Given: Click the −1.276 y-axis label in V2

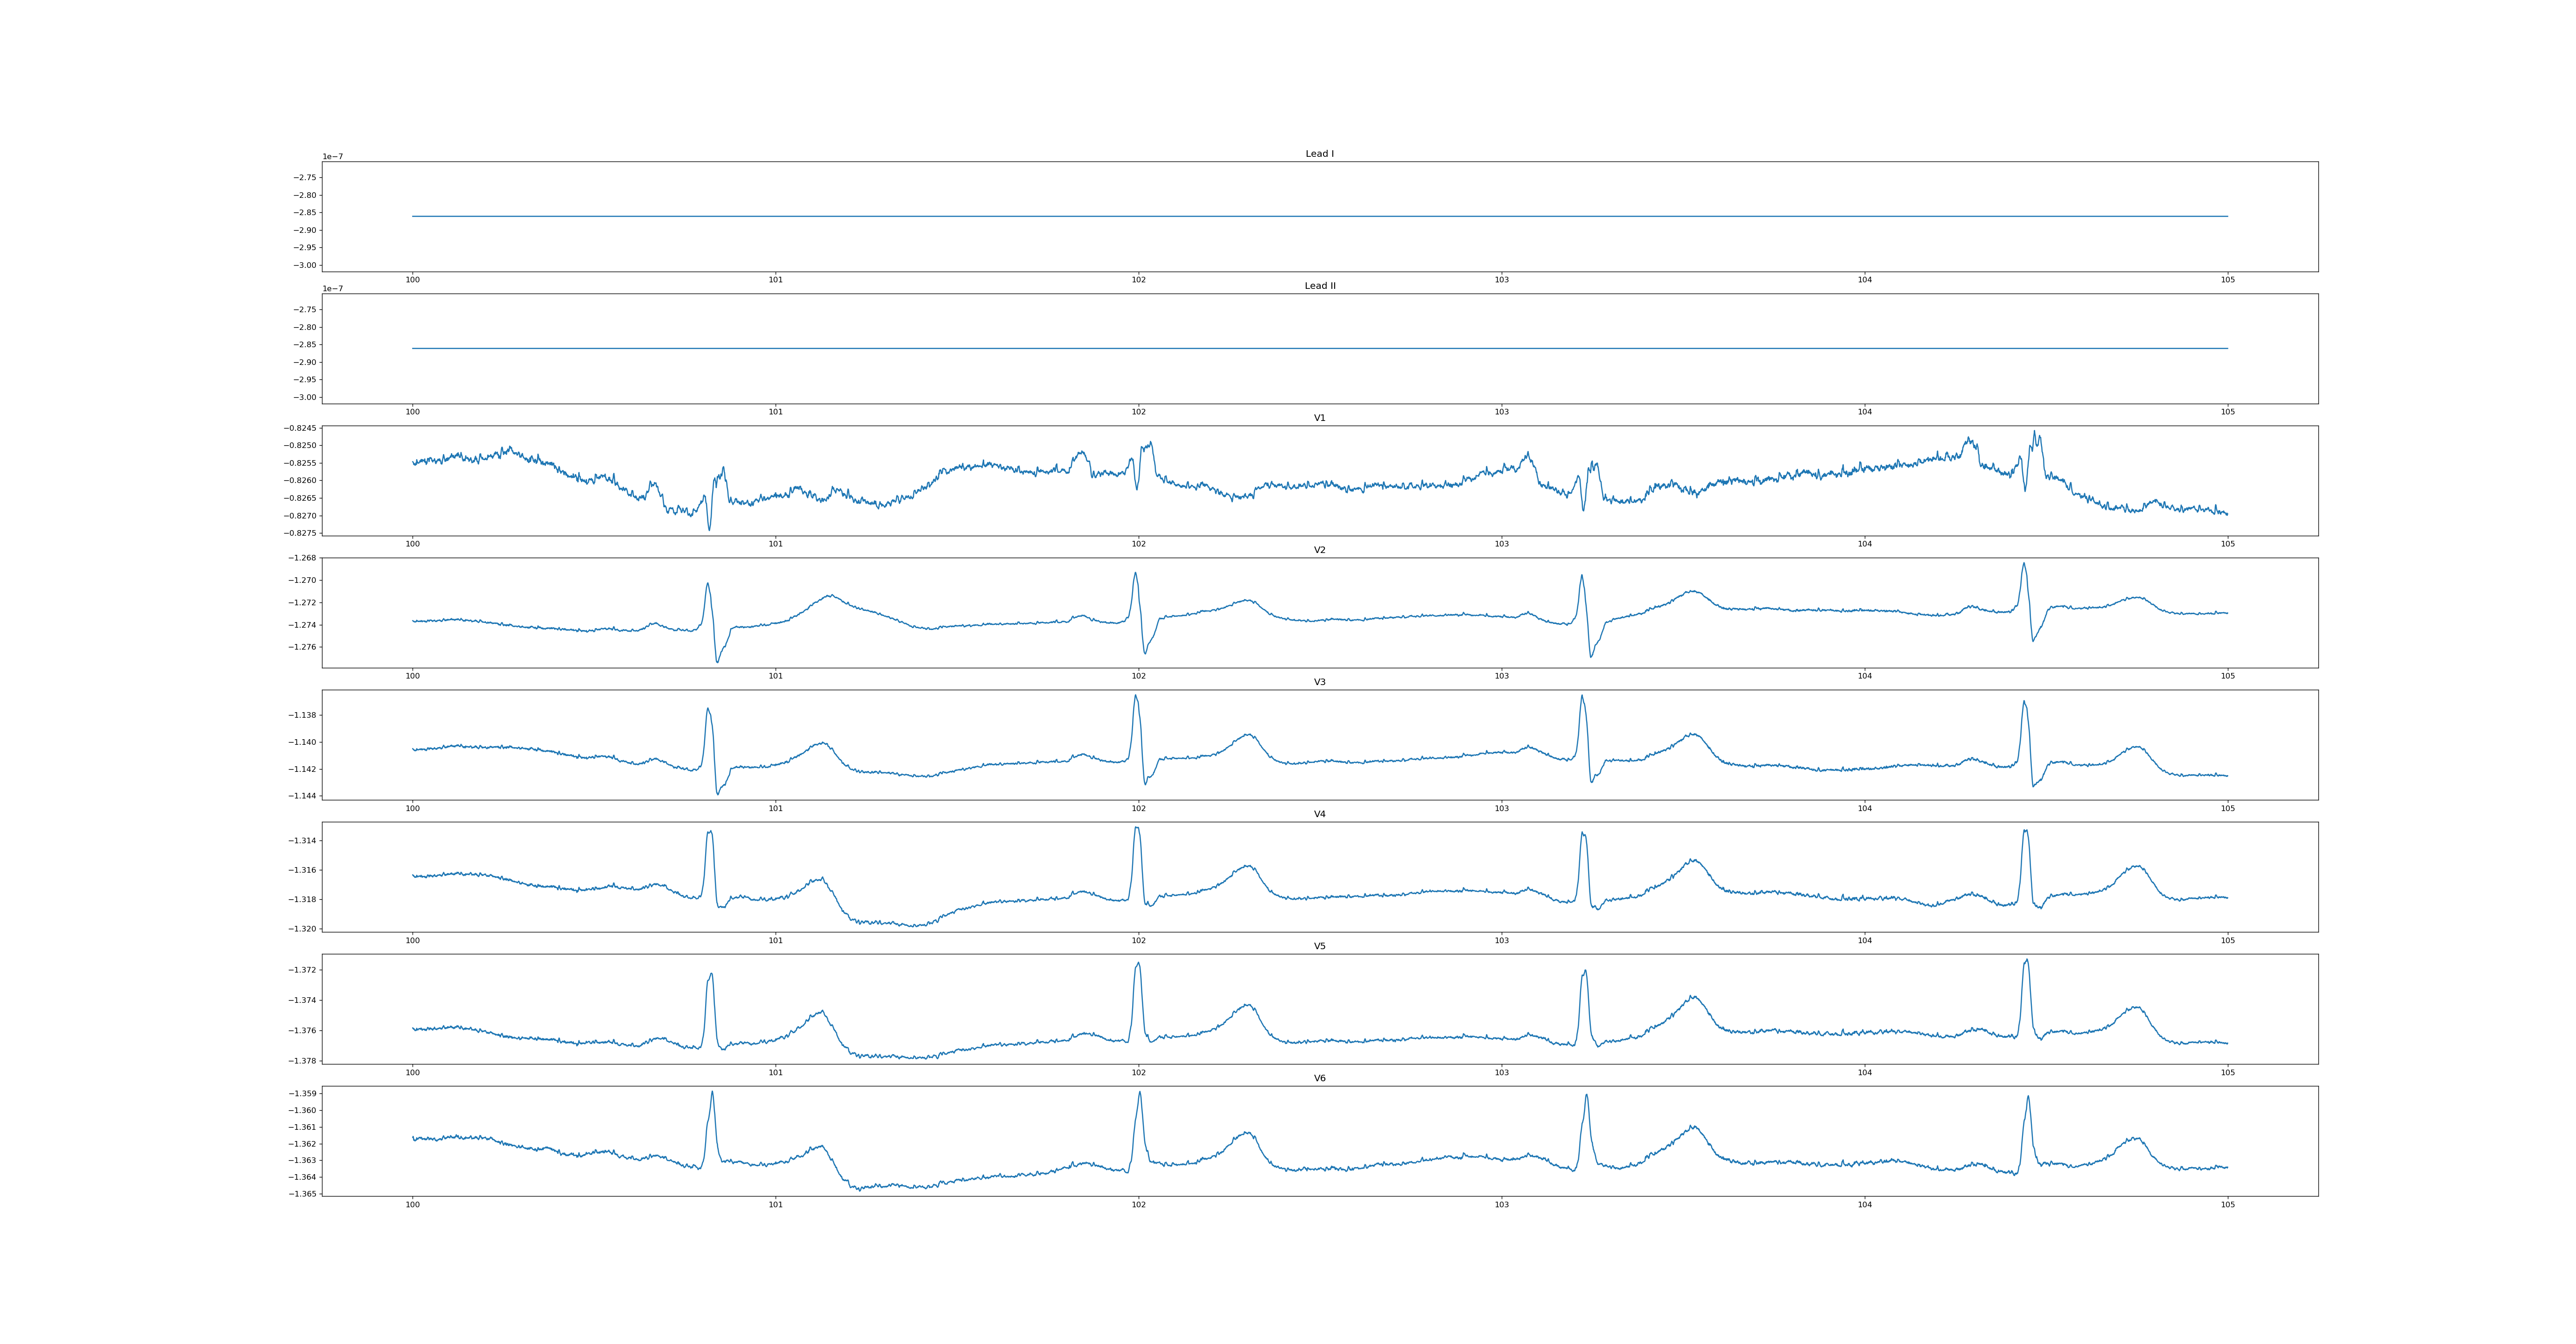Looking at the screenshot, I should pos(303,647).
